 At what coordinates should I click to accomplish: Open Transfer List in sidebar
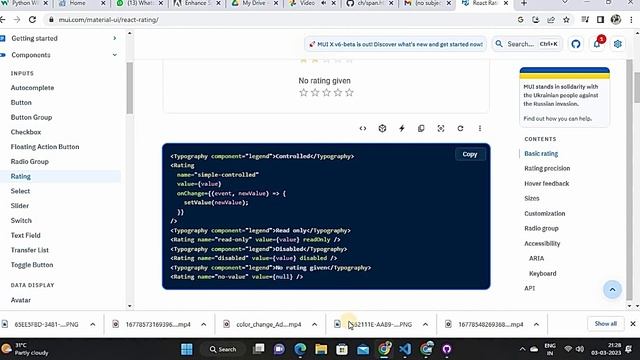tap(29, 250)
